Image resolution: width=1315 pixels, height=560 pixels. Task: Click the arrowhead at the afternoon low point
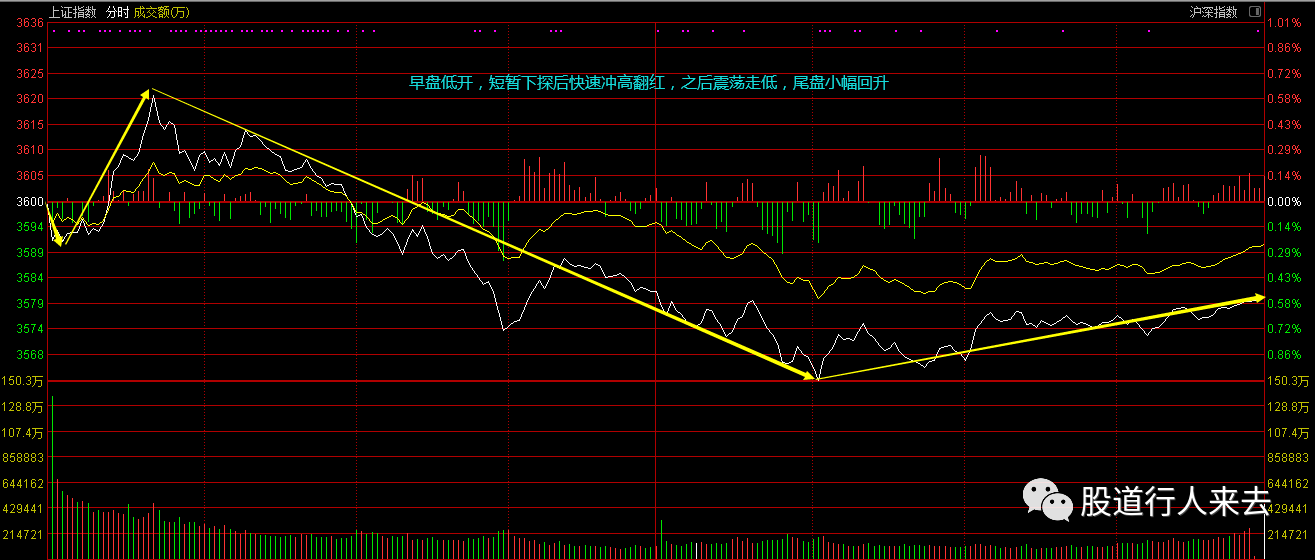811,376
